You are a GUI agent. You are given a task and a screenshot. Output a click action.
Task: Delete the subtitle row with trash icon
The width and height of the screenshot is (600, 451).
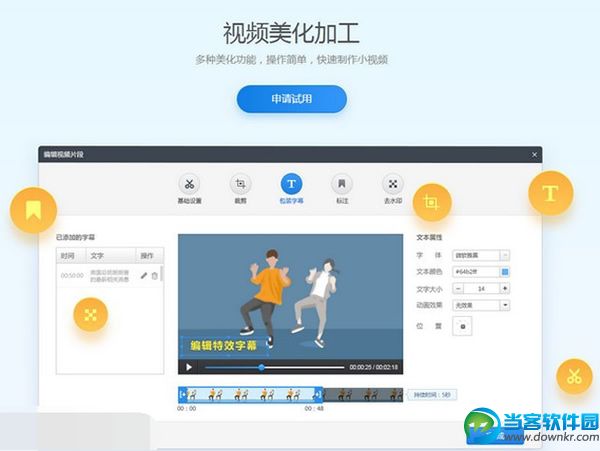tap(155, 275)
